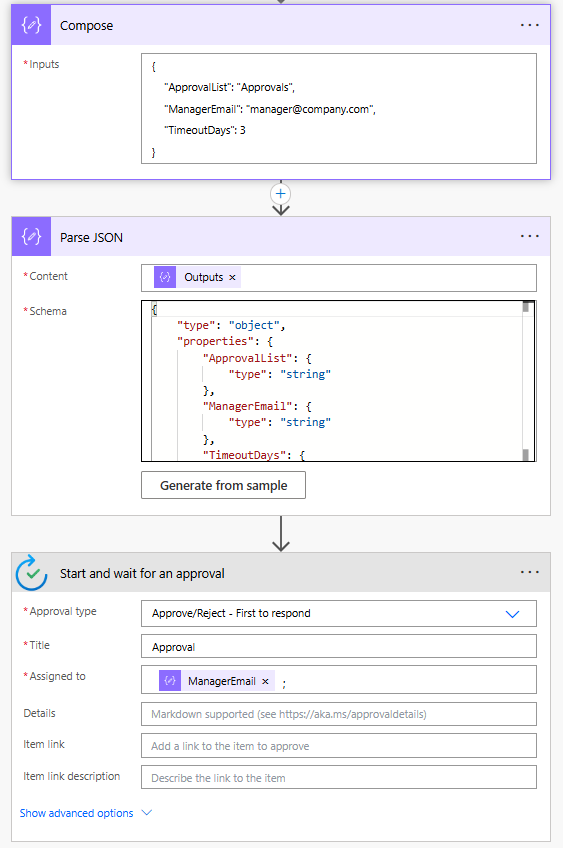Click the Item link input field
Image resolution: width=563 pixels, height=848 pixels.
coord(339,746)
